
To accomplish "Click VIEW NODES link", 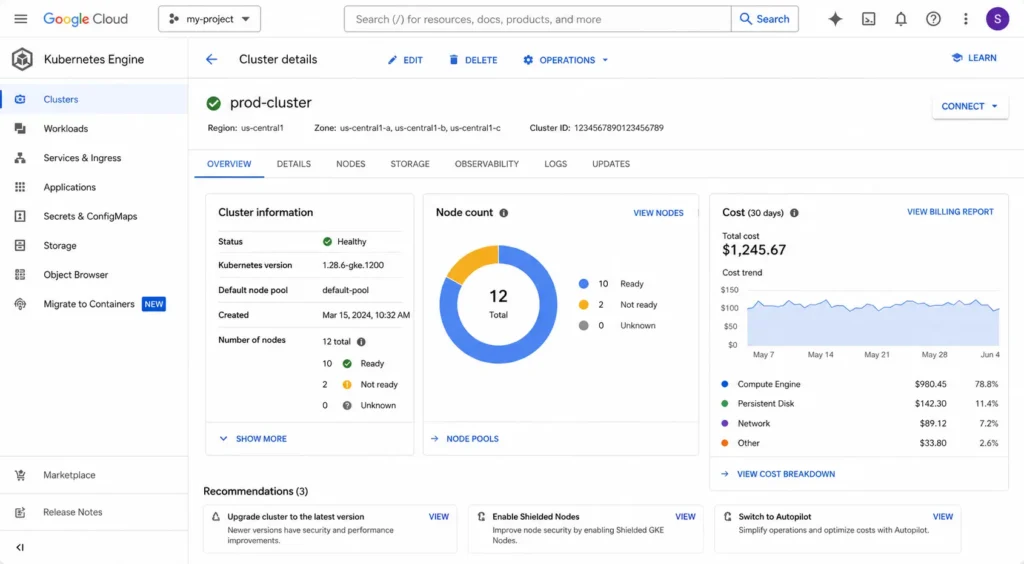I will tap(658, 213).
